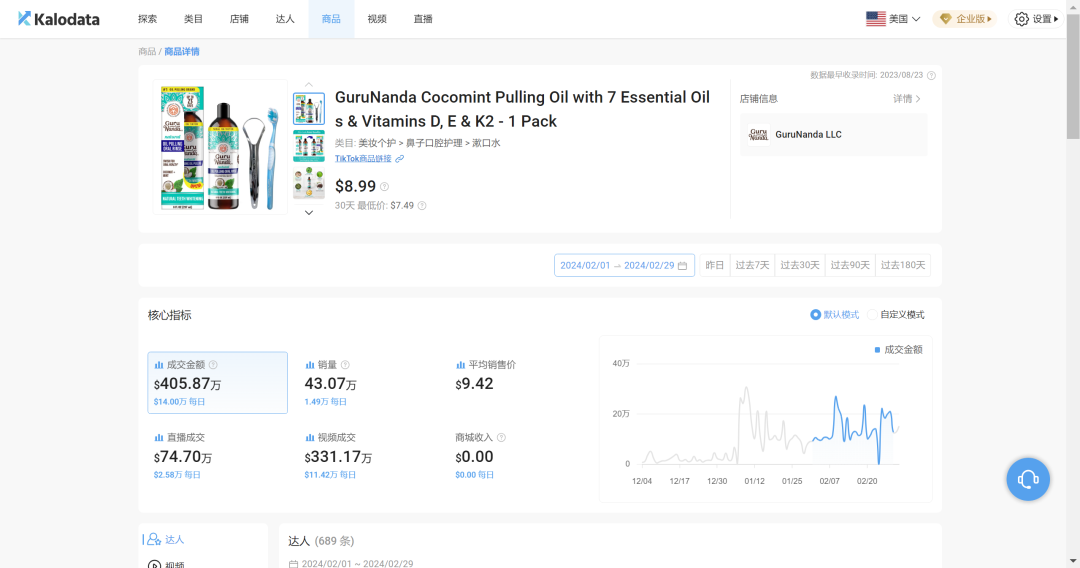The width and height of the screenshot is (1080, 568).
Task: Open the 直播 navigation tab
Action: 423,19
